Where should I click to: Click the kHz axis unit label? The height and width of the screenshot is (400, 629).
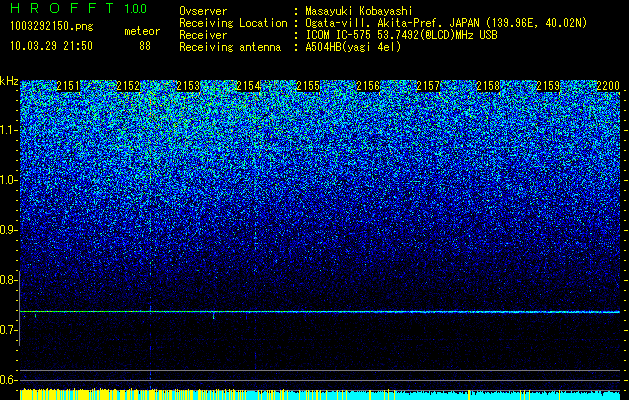9,81
